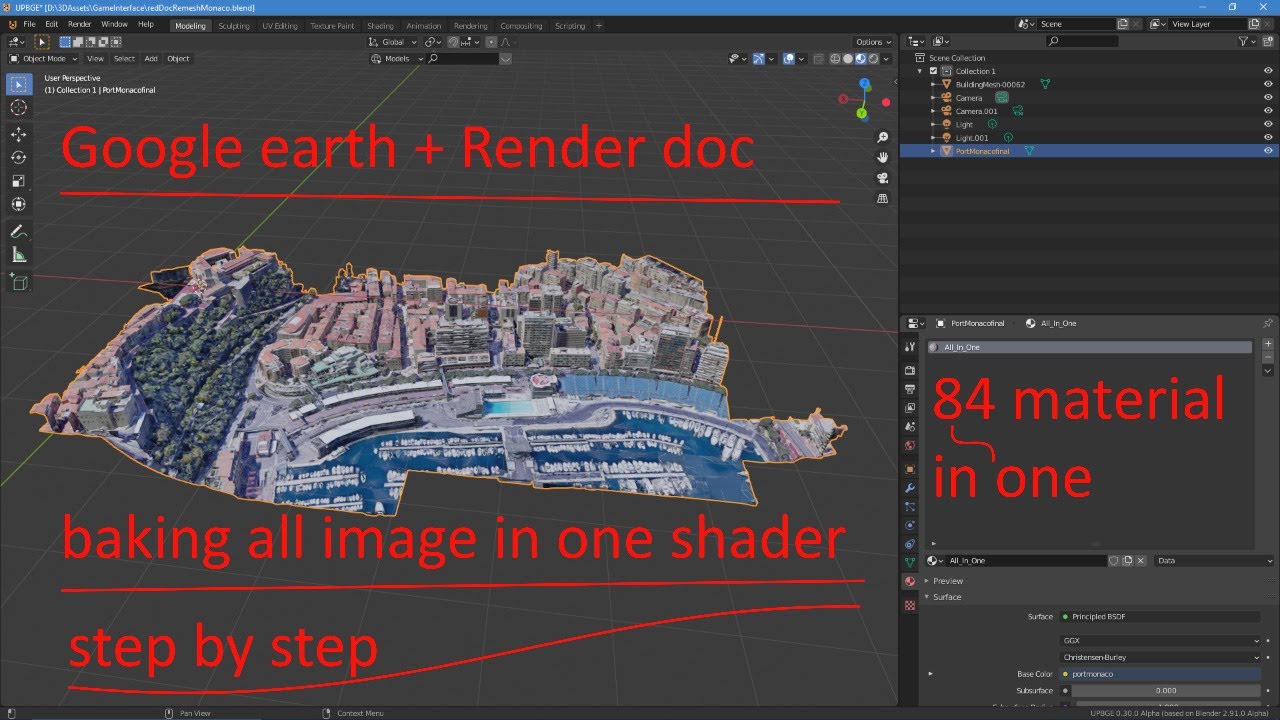The image size is (1280, 720).
Task: Add a new material slot
Action: click(1268, 344)
